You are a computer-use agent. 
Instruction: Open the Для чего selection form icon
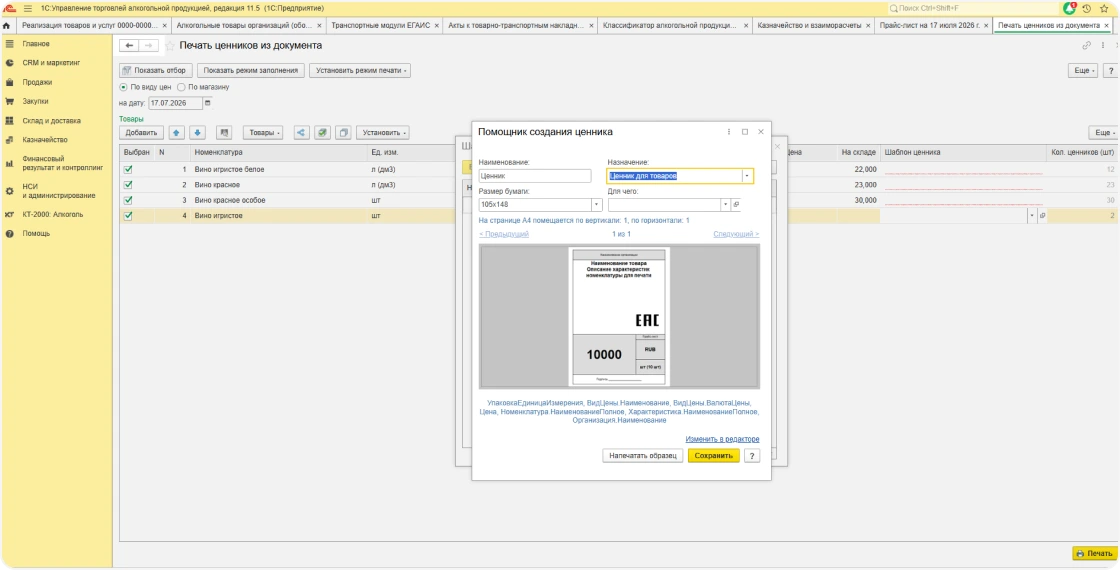pyautogui.click(x=736, y=205)
